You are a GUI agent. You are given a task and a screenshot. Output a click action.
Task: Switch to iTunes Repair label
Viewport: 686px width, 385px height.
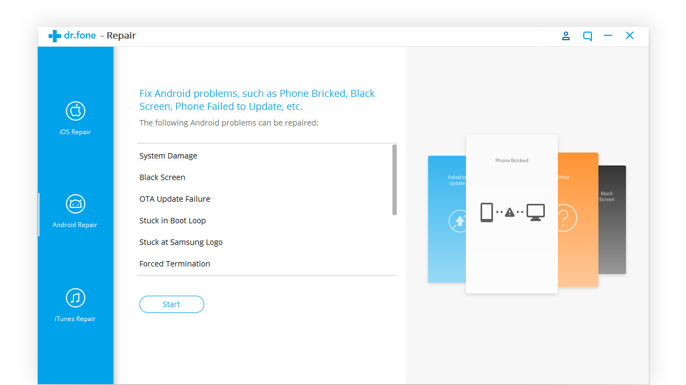tap(75, 319)
